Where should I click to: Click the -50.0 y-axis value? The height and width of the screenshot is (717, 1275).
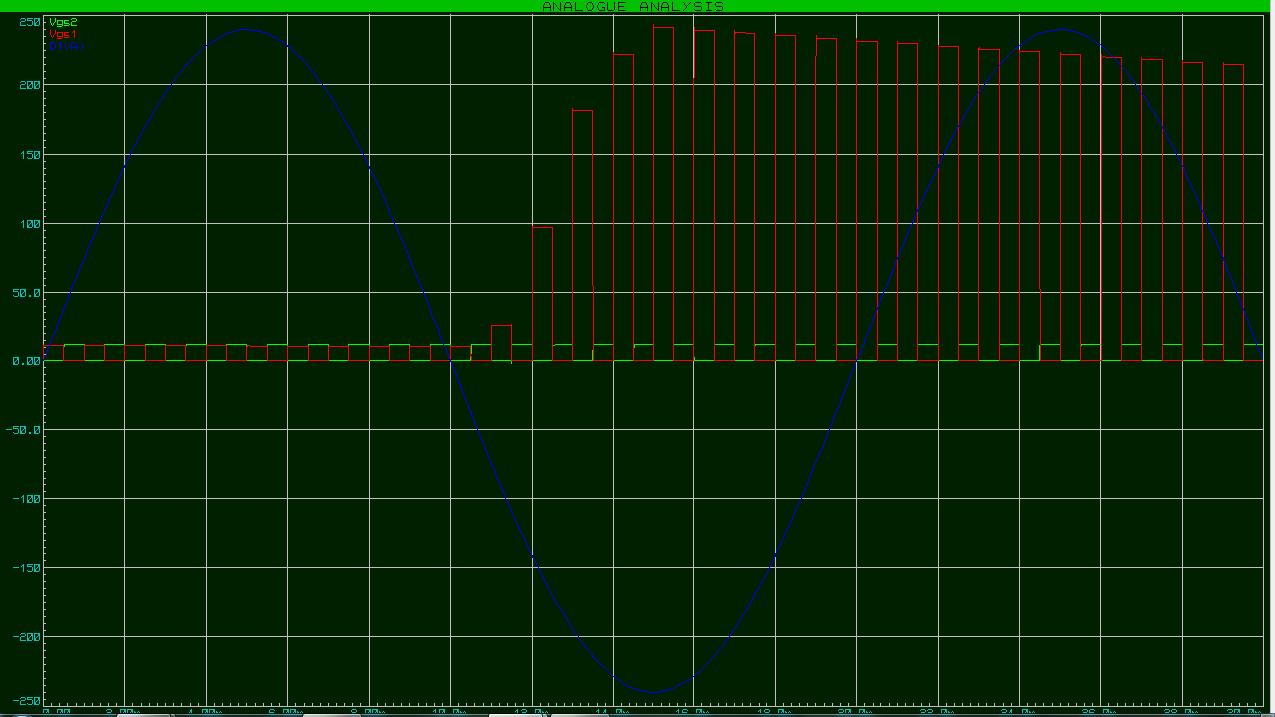pyautogui.click(x=22, y=430)
